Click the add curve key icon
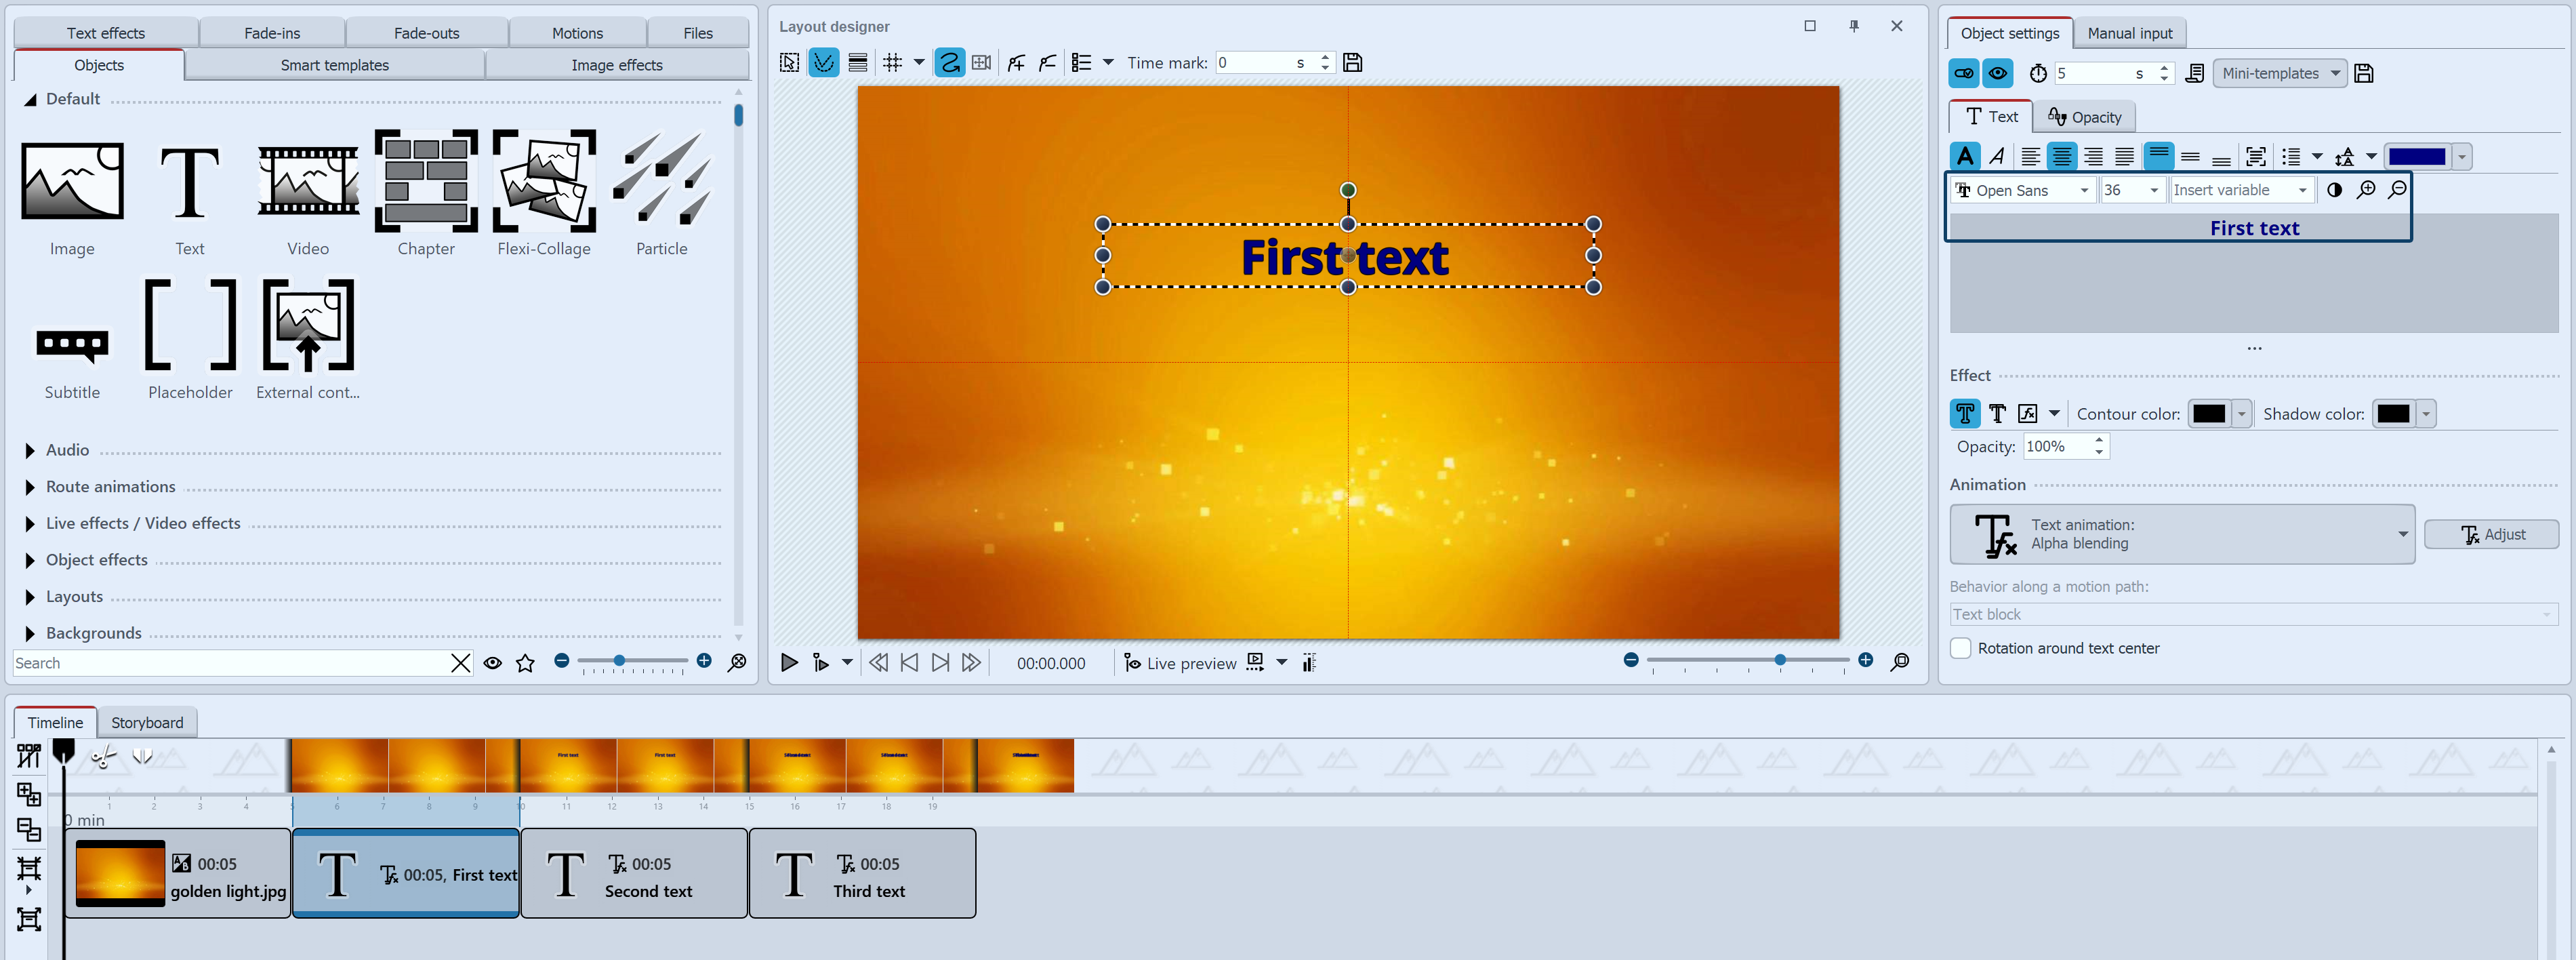 coord(1016,62)
